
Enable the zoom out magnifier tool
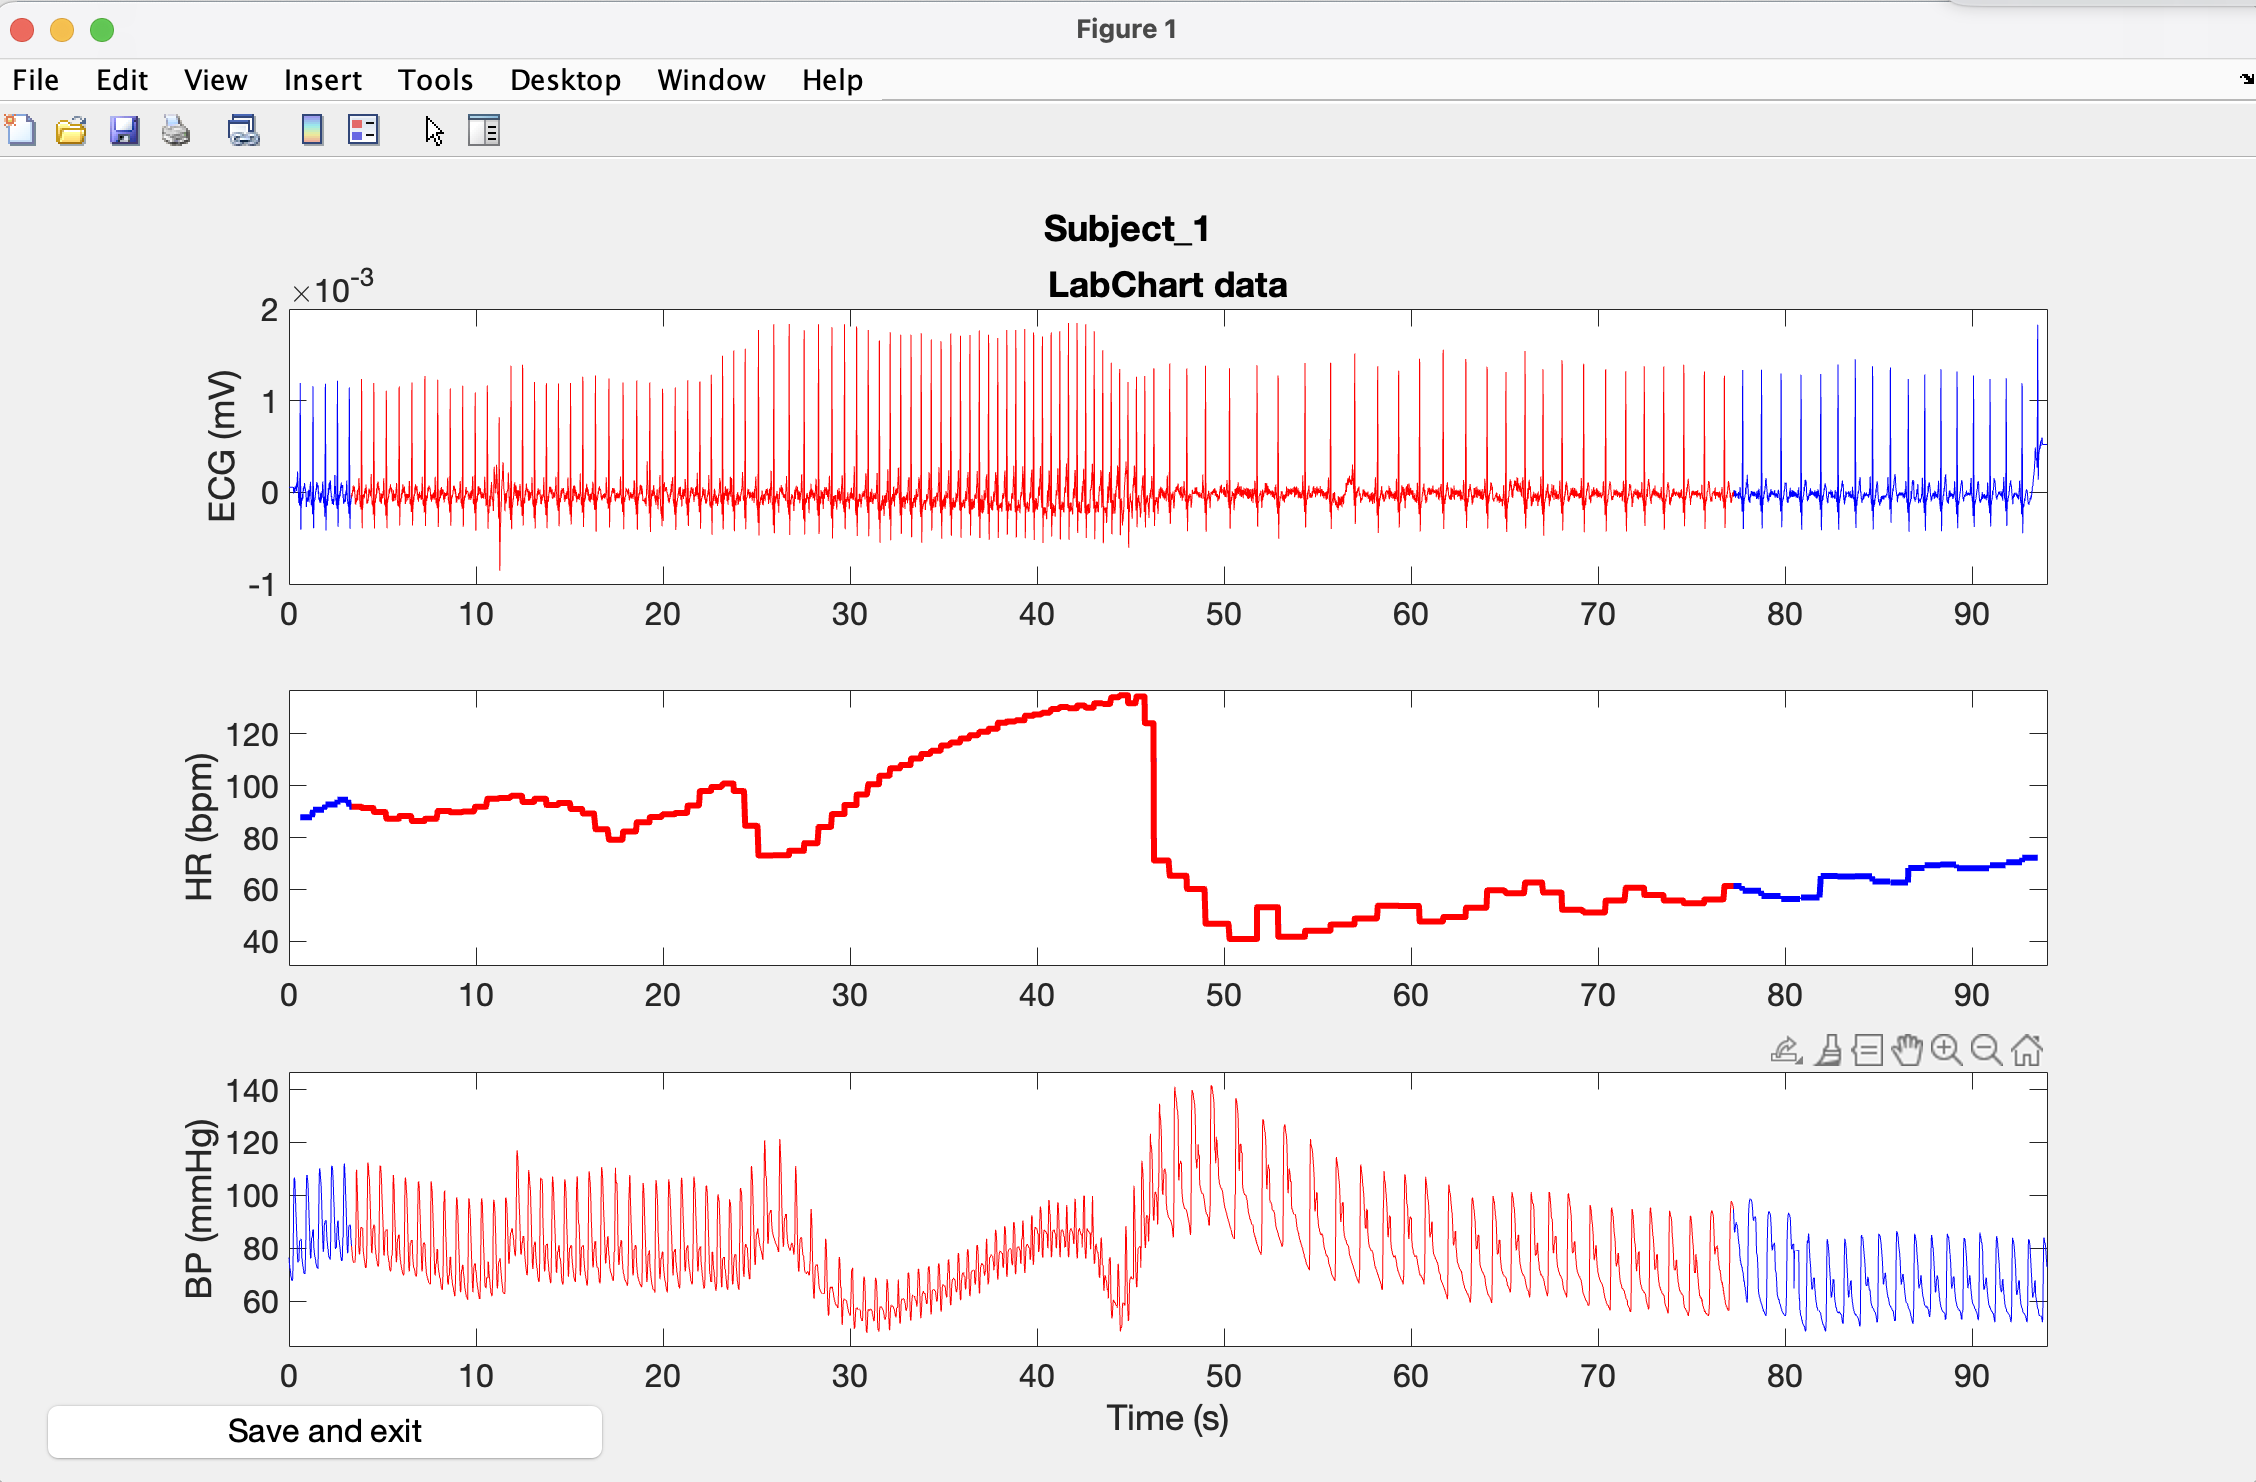(1986, 1050)
